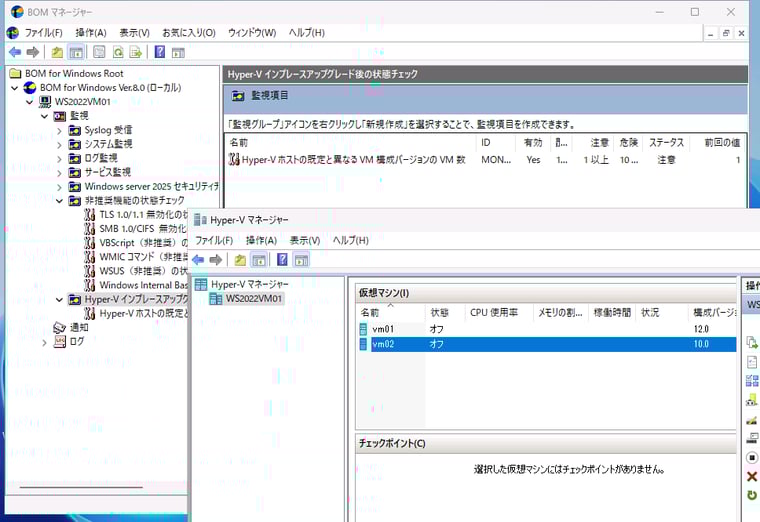Open ファイル(F) menu in Hyper-V Manager
This screenshot has width=760, height=522.
tap(214, 240)
